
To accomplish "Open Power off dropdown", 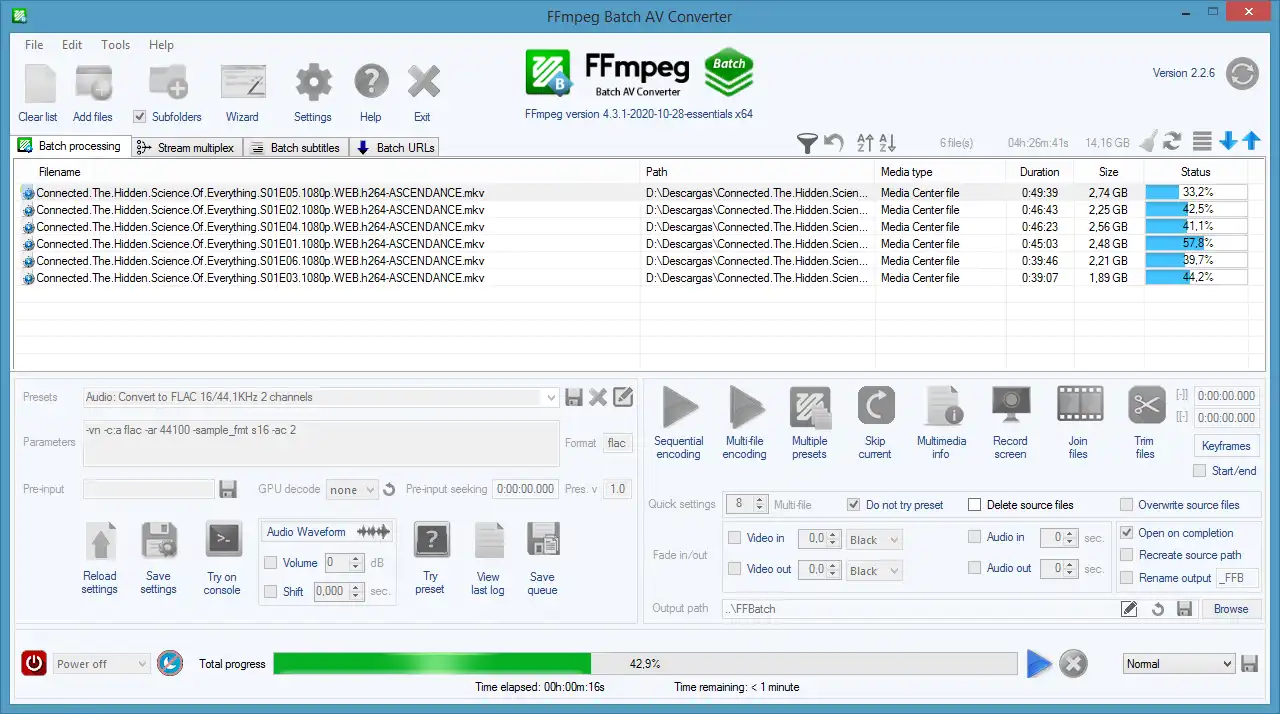I will click(x=101, y=664).
